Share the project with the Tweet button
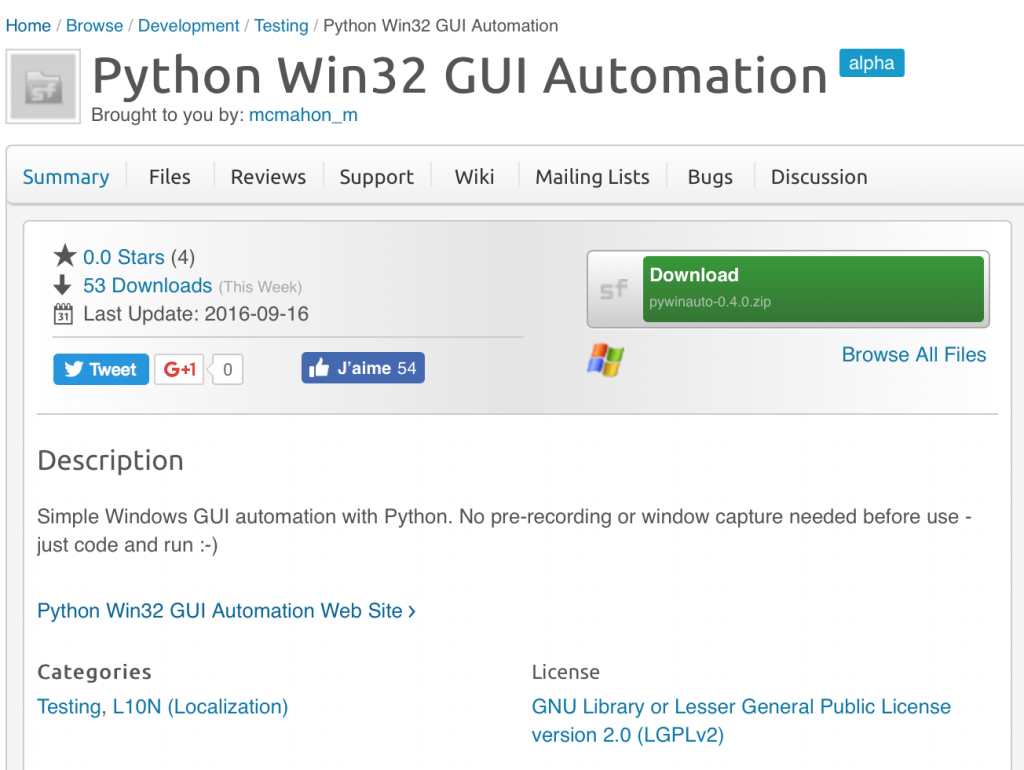 [x=101, y=369]
